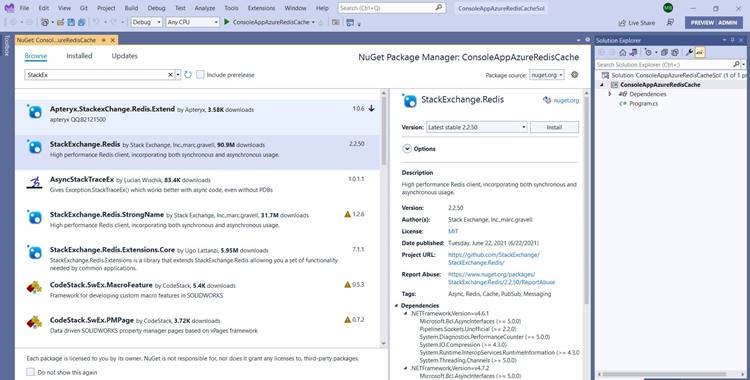
Task: Open startup project dropdown arrow beside ConsoleAppAzureRedisCache
Action: (x=313, y=22)
